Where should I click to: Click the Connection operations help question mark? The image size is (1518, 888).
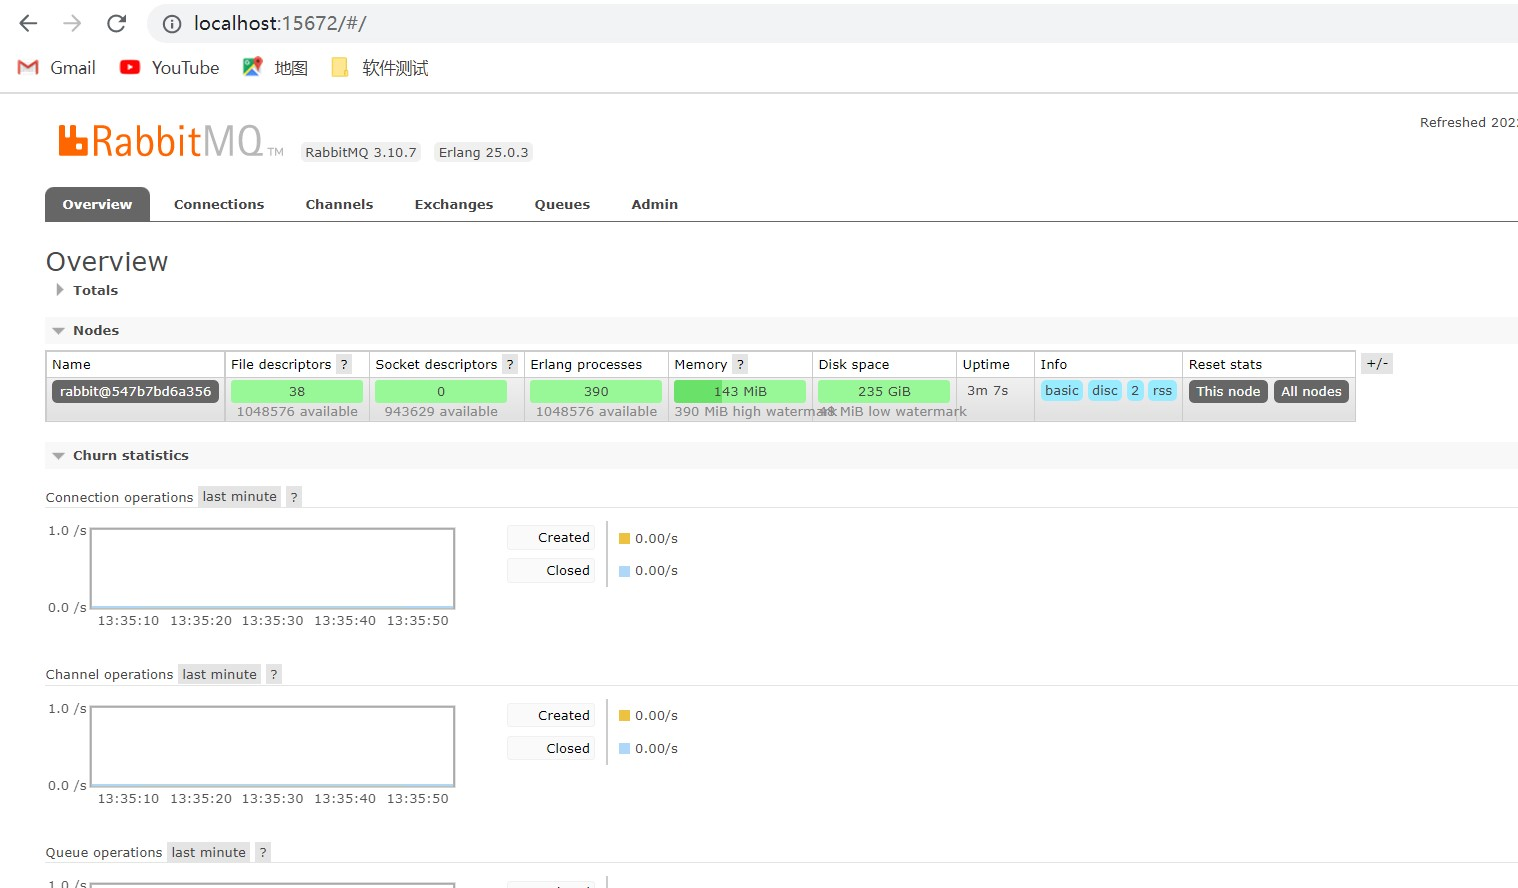pos(294,497)
